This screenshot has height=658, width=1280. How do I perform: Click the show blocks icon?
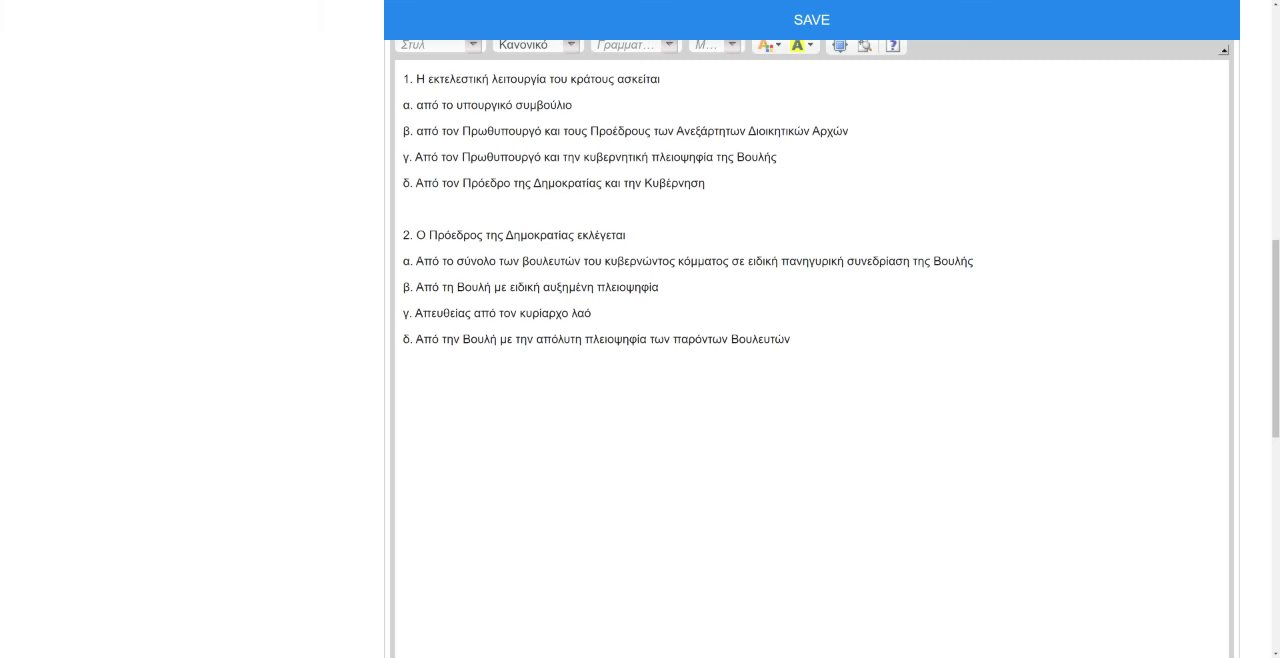pos(865,45)
